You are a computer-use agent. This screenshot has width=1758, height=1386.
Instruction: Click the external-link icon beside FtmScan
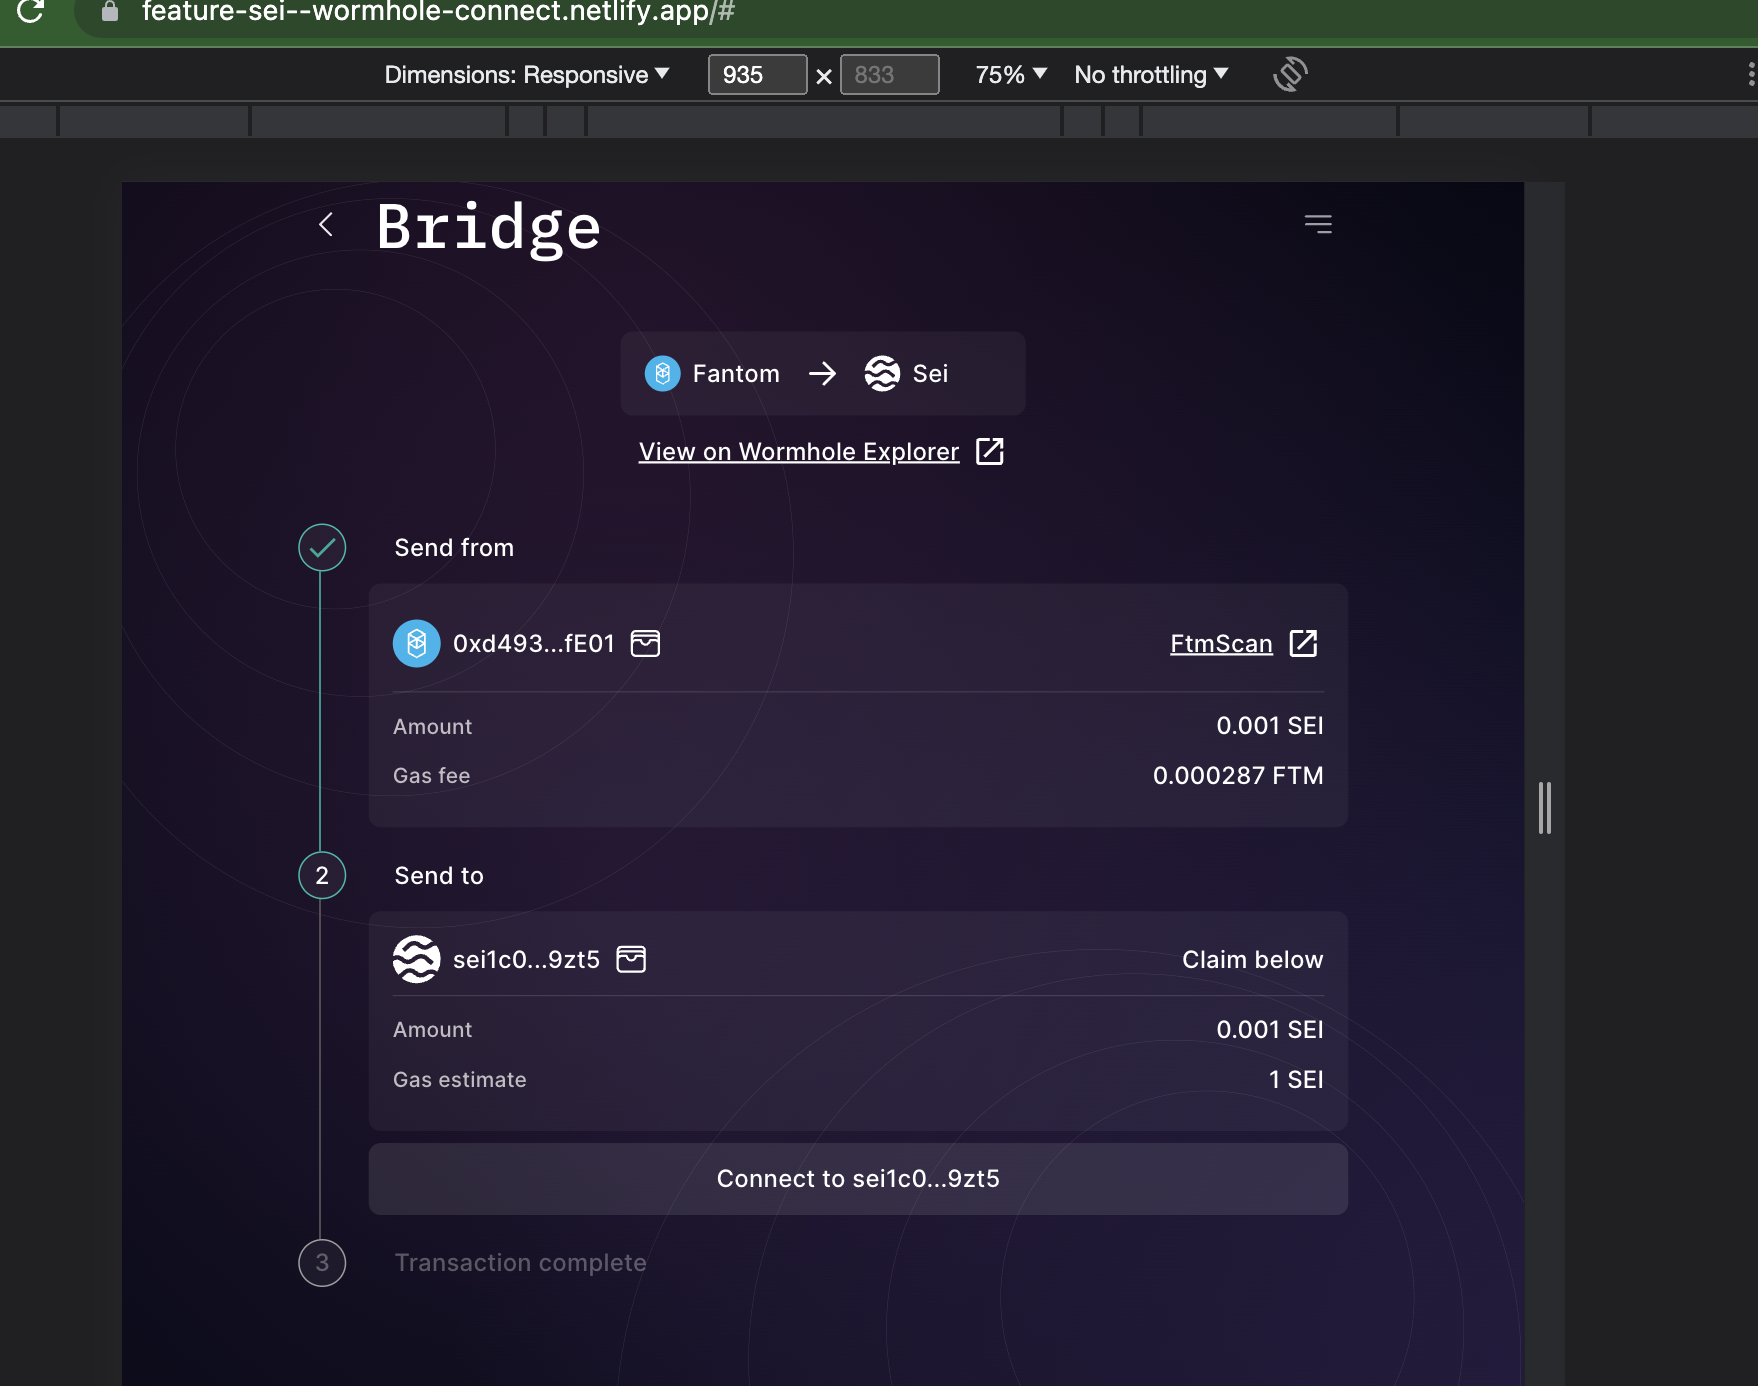(x=1304, y=643)
